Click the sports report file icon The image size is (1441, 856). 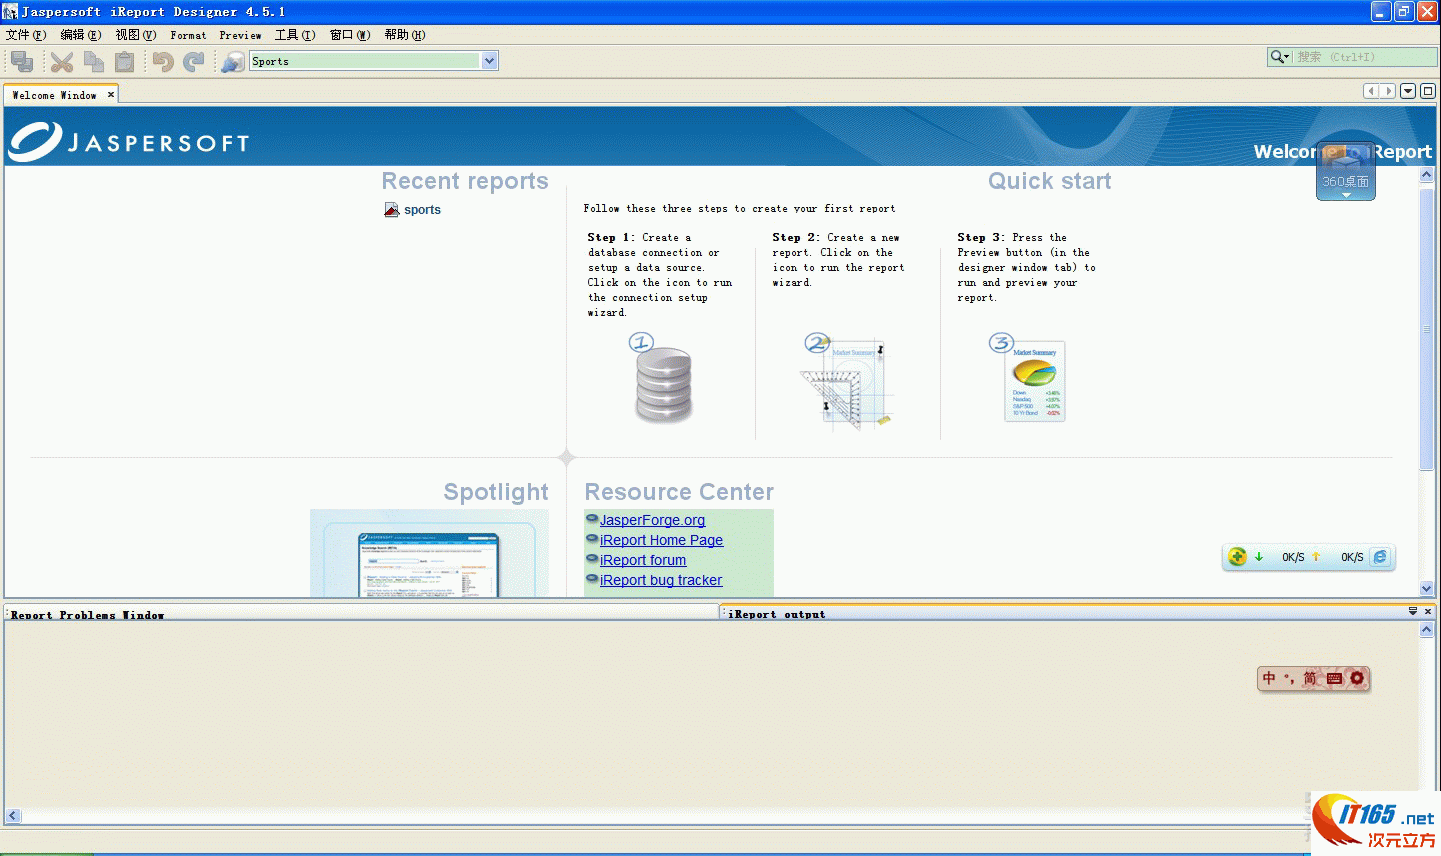pyautogui.click(x=392, y=210)
